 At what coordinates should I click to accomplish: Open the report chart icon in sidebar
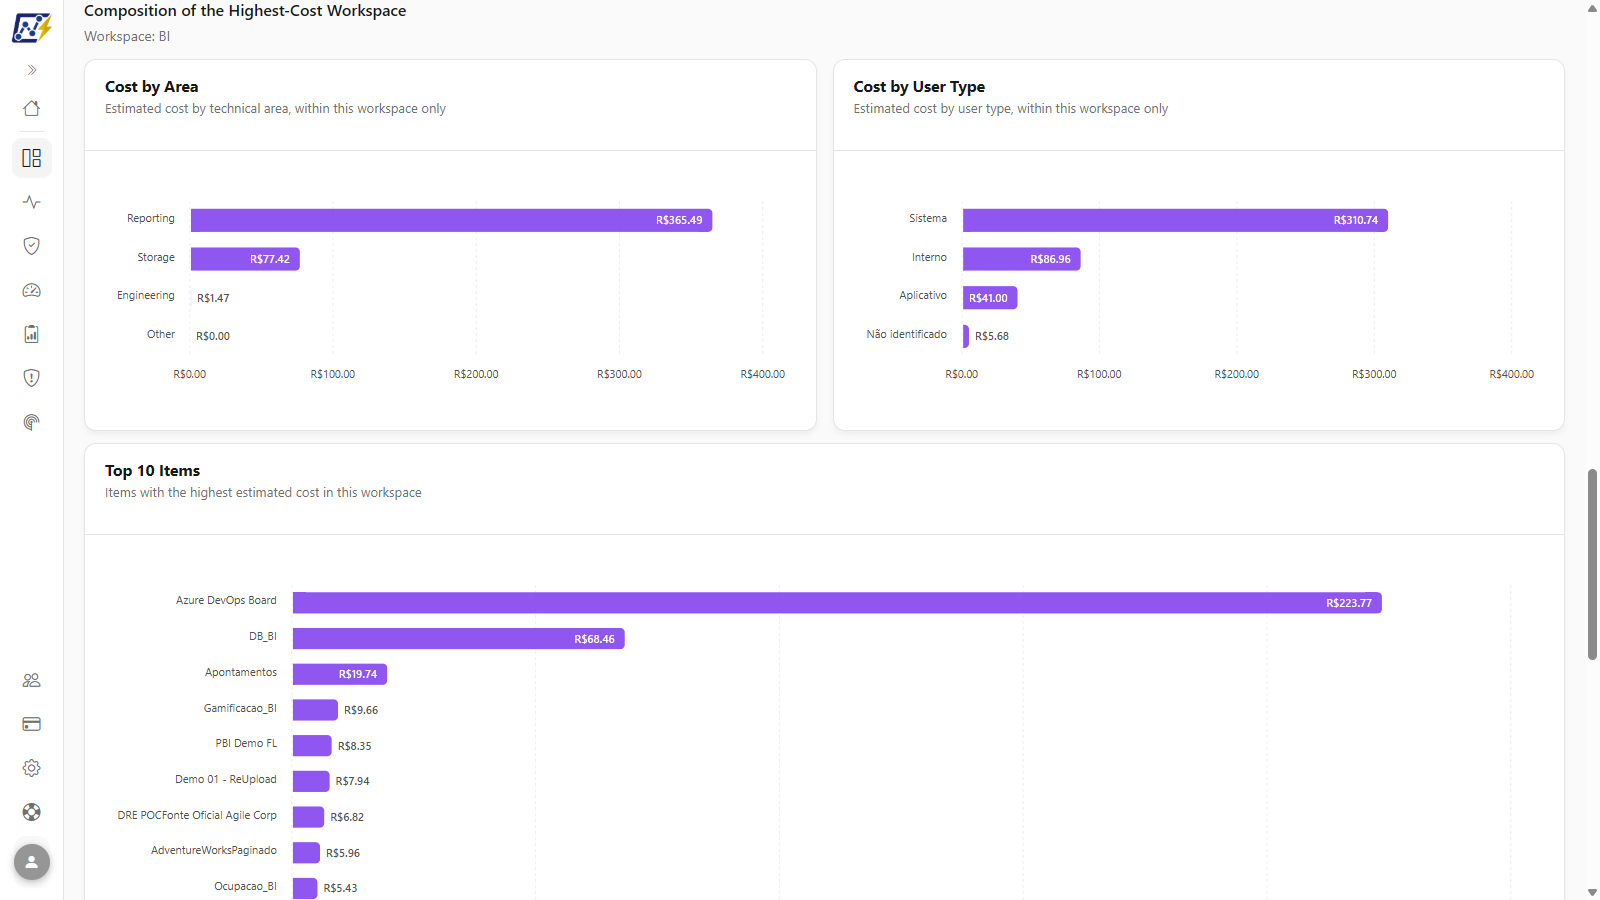point(32,334)
